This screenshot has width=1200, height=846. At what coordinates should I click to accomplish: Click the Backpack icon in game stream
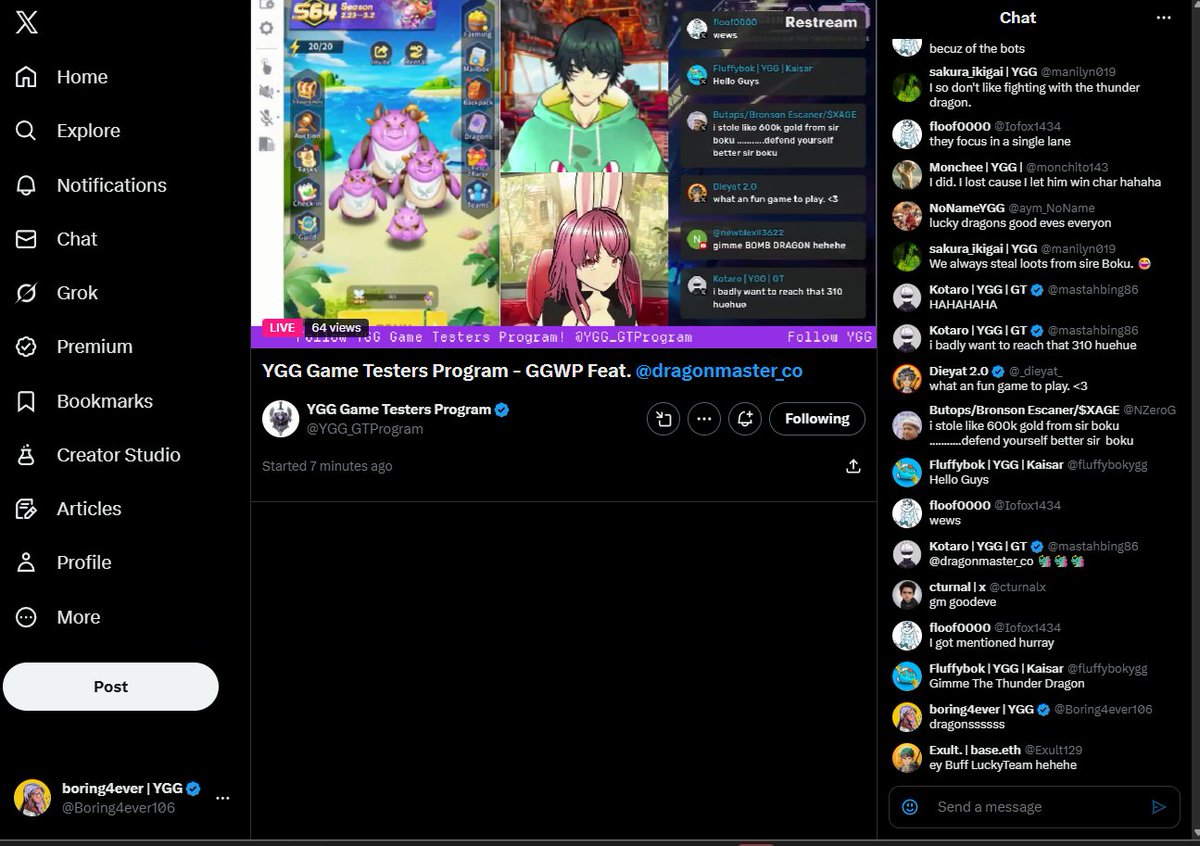click(x=478, y=93)
